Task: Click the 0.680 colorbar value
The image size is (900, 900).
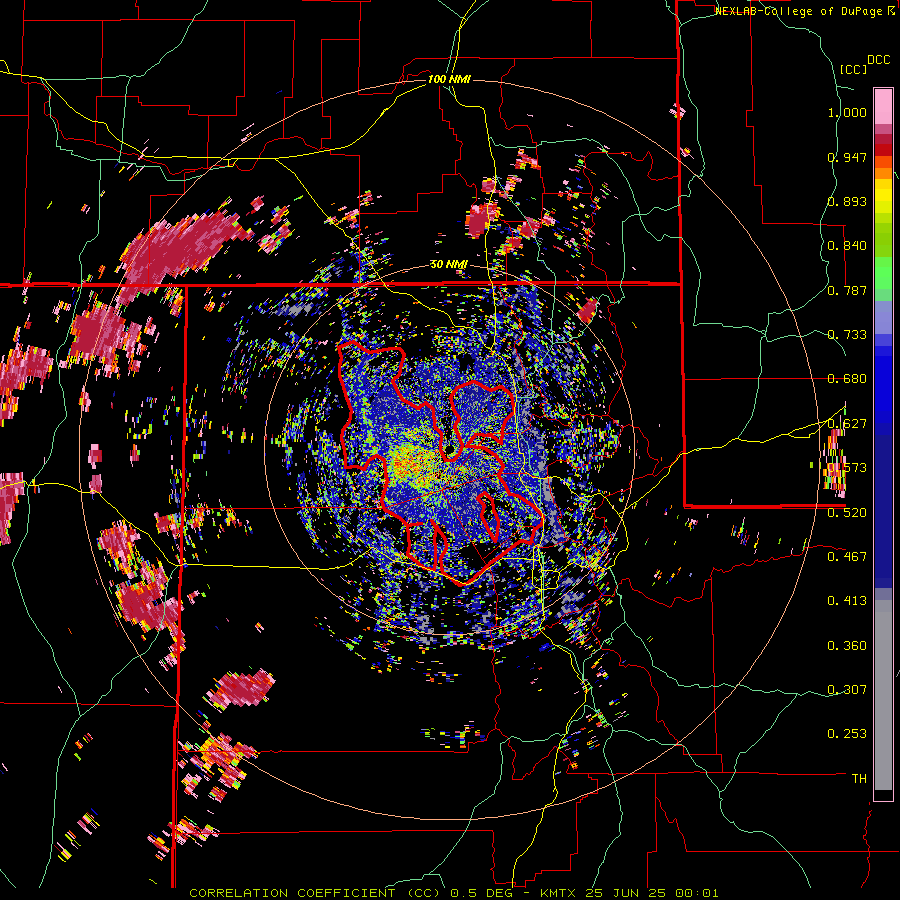Action: (847, 379)
